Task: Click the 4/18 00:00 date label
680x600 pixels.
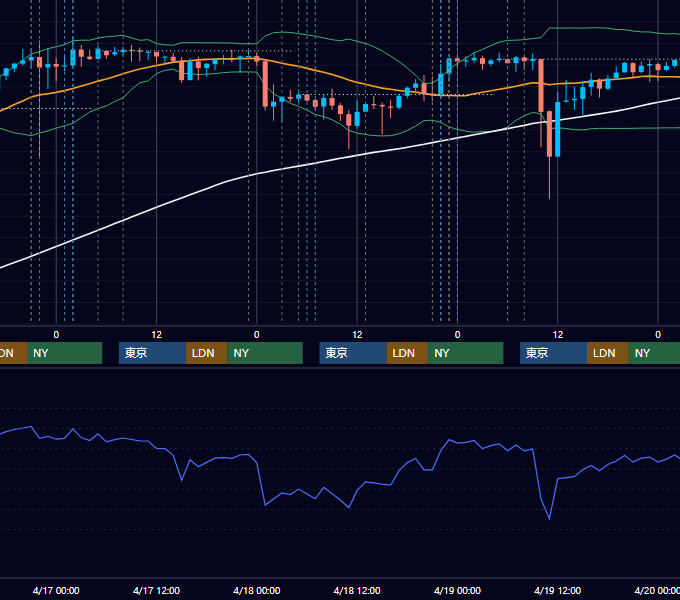Action: (x=257, y=590)
